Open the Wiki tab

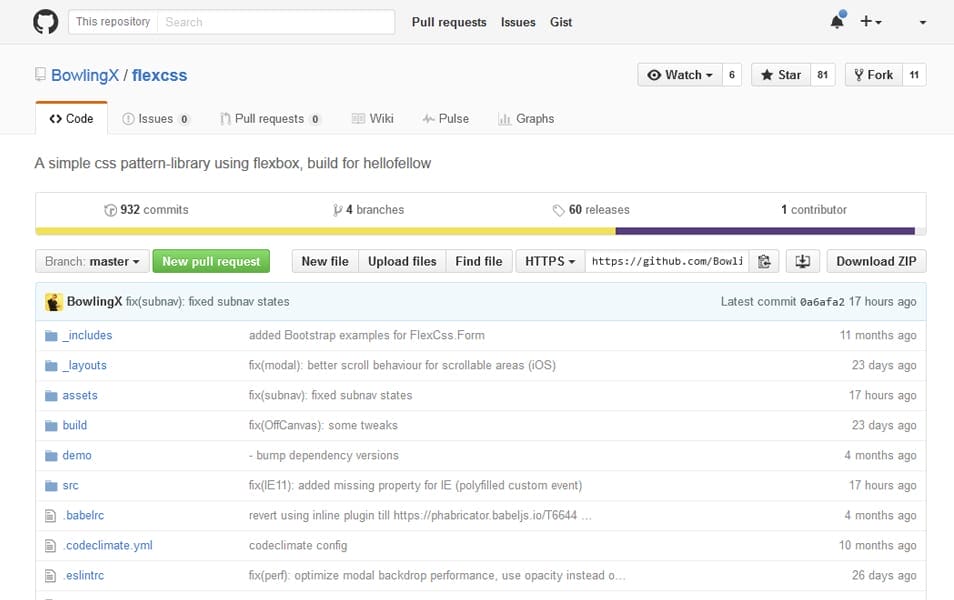[x=372, y=119]
